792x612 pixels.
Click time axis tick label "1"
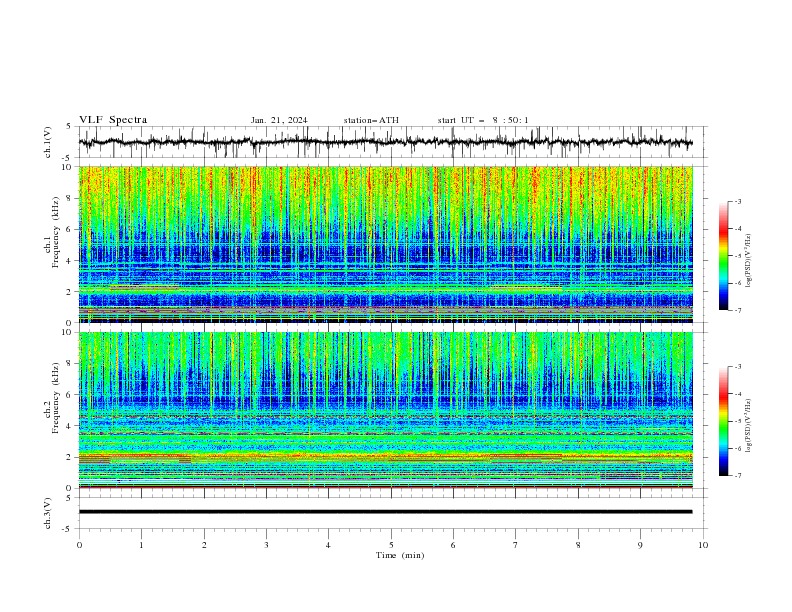(141, 545)
